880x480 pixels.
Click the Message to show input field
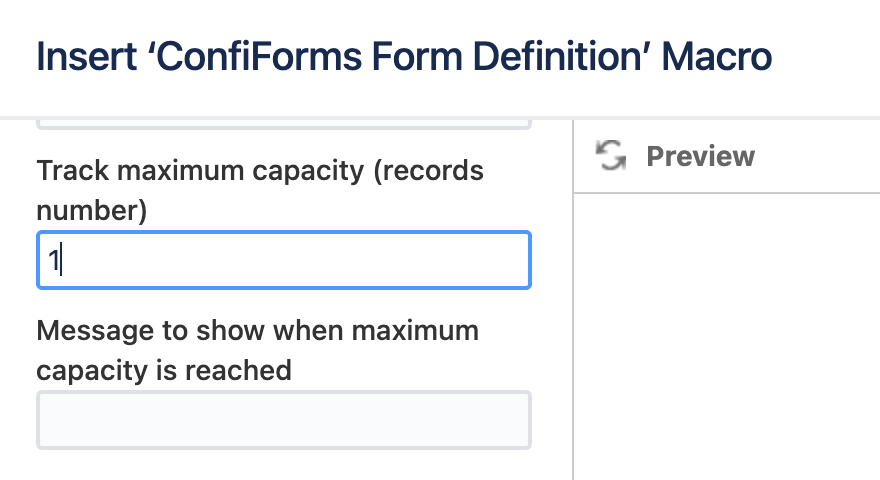point(284,420)
